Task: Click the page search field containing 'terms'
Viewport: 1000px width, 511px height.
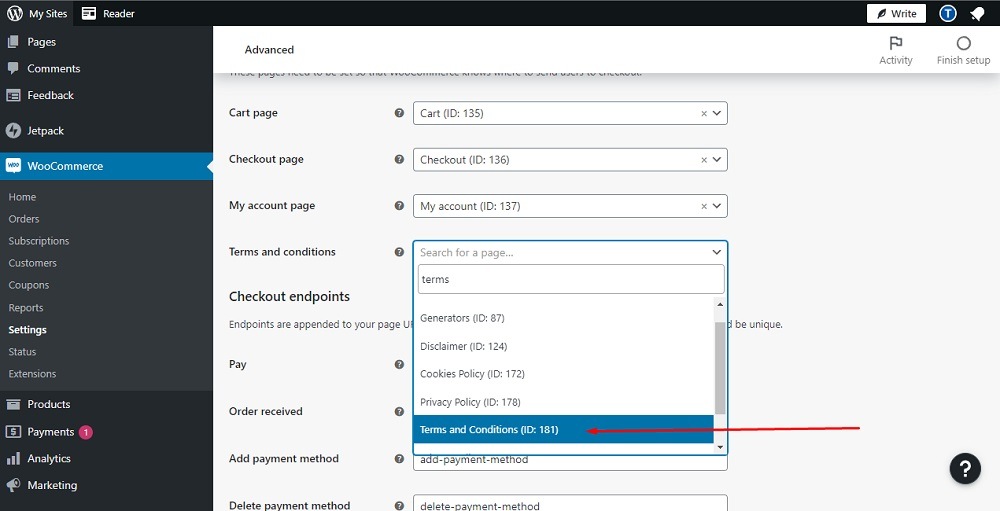Action: click(x=571, y=279)
